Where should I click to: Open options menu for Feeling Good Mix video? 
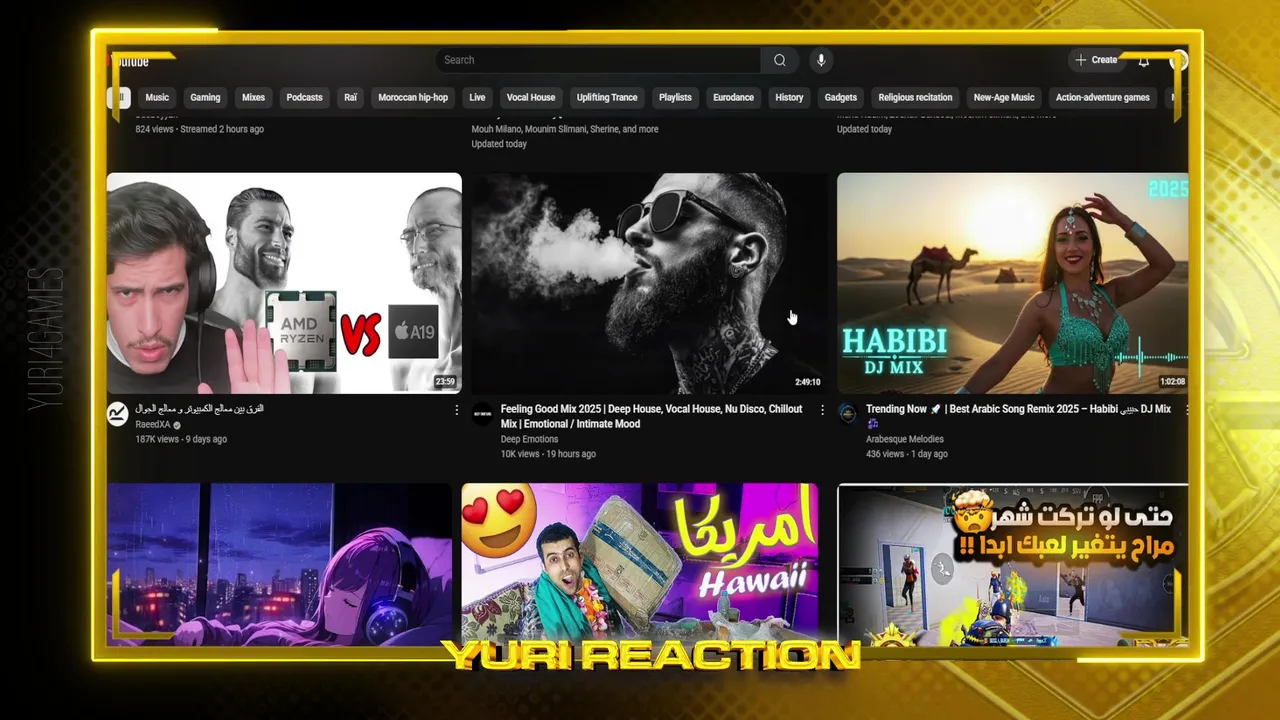coord(822,410)
